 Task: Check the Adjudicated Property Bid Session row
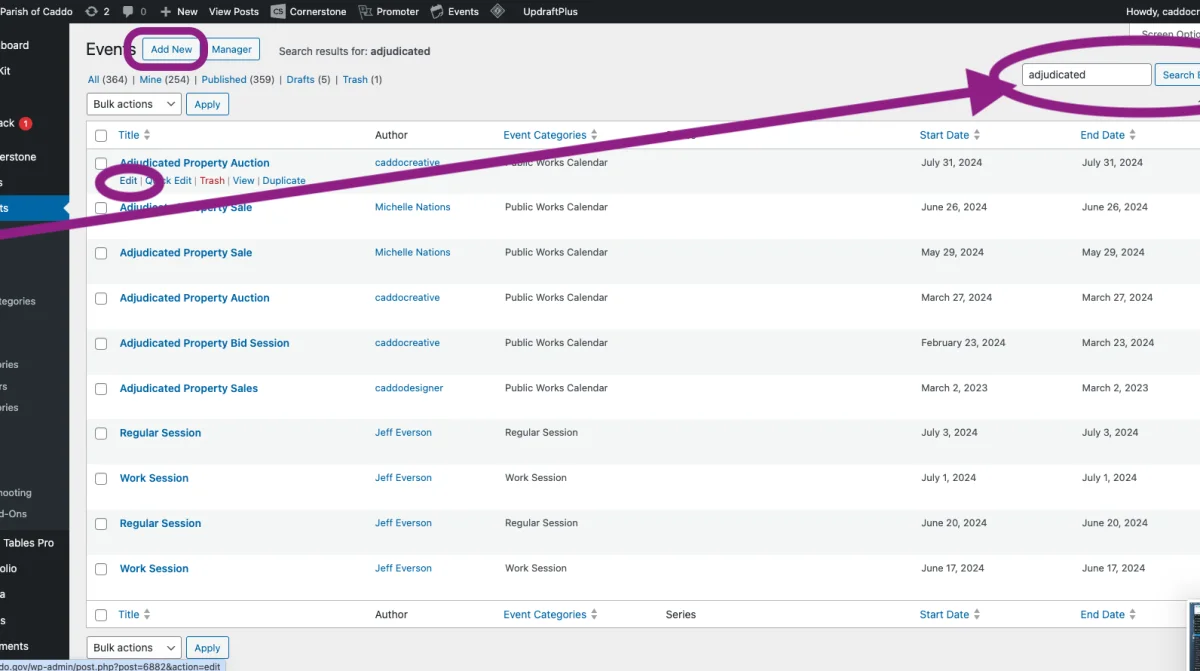(x=101, y=344)
